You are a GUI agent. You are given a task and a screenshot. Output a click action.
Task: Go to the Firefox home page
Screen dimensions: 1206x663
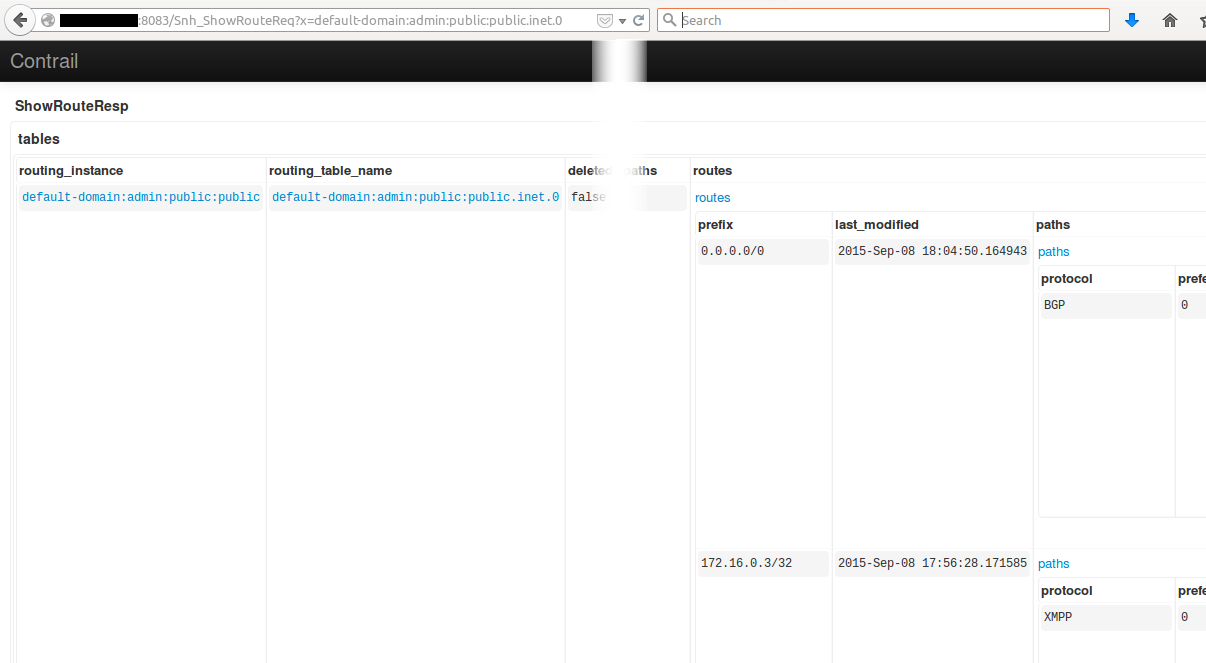pyautogui.click(x=1169, y=19)
